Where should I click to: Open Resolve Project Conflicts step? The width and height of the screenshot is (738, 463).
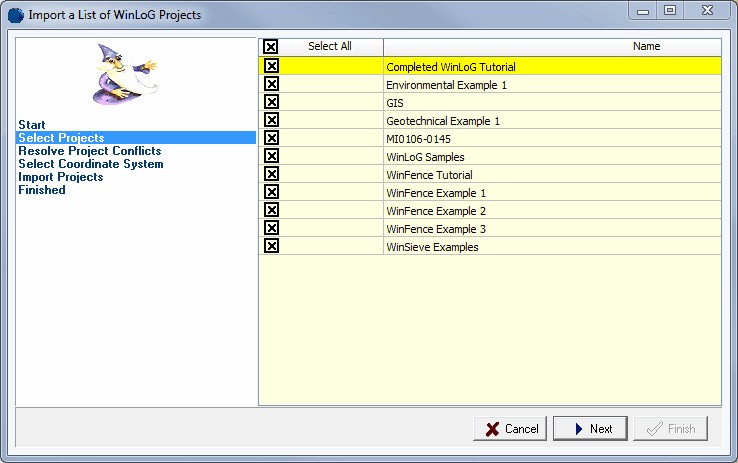[89, 151]
